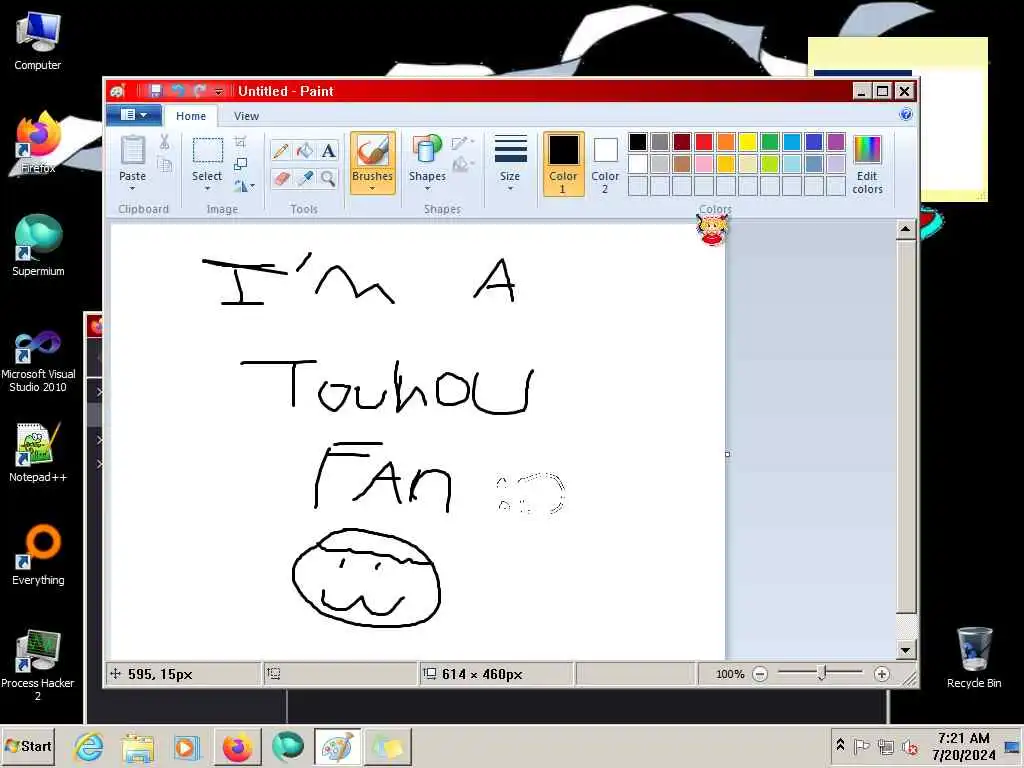Open Notepad++ desktop shortcut
The height and width of the screenshot is (768, 1024).
click(38, 452)
